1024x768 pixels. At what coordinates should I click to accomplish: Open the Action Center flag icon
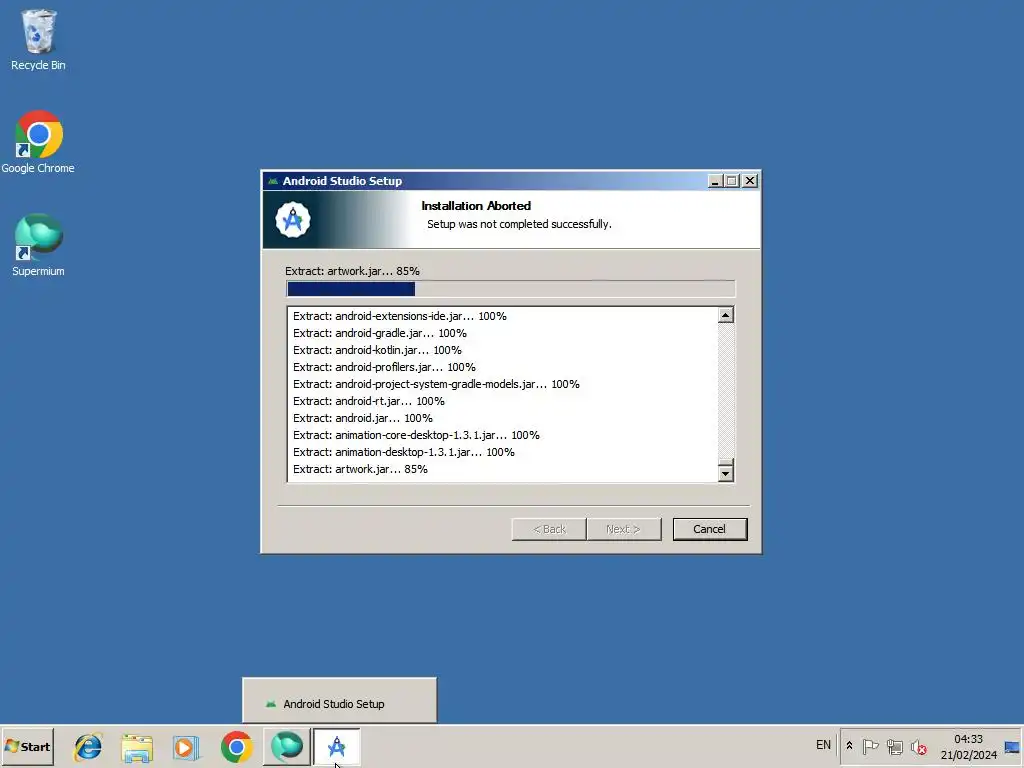pos(870,746)
